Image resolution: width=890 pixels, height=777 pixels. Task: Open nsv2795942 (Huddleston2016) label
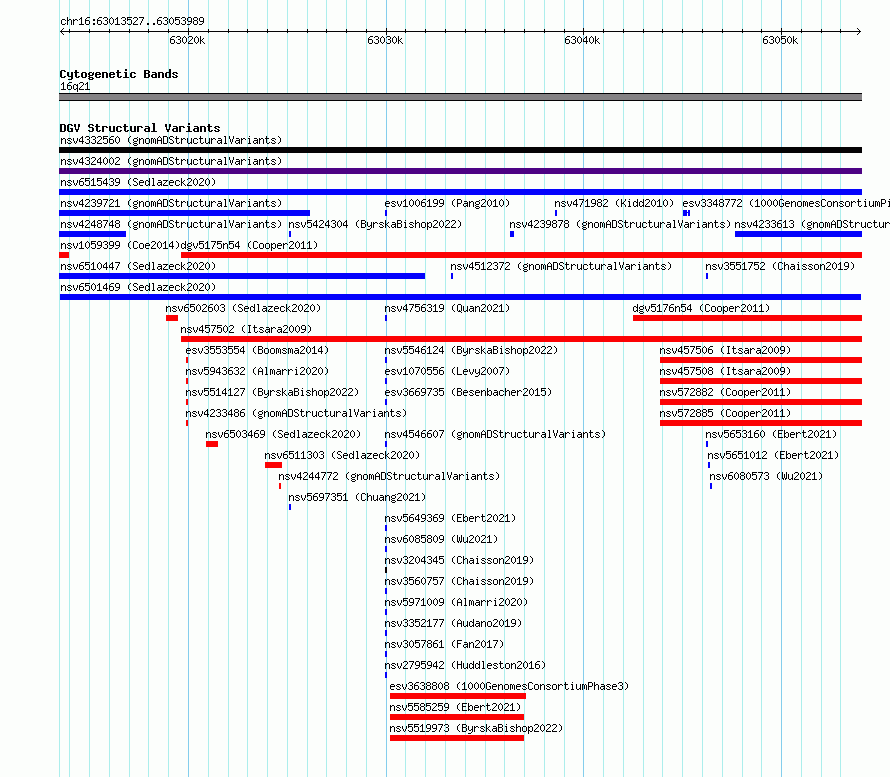(x=465, y=665)
